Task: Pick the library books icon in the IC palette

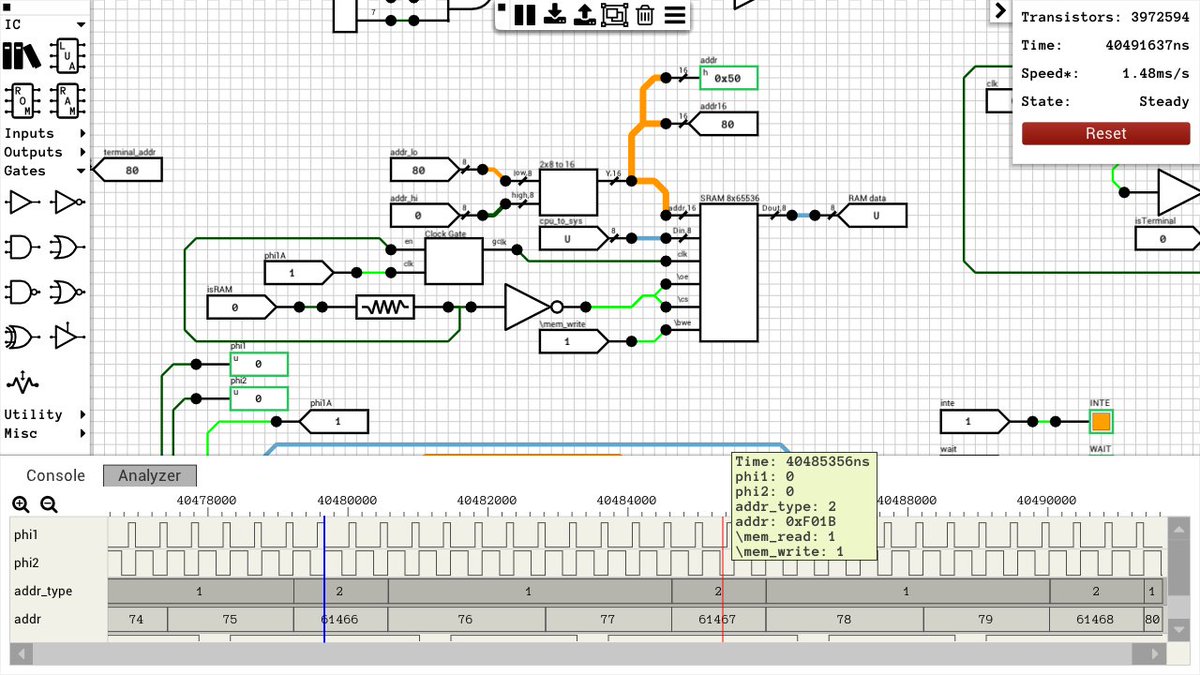Action: coord(20,54)
